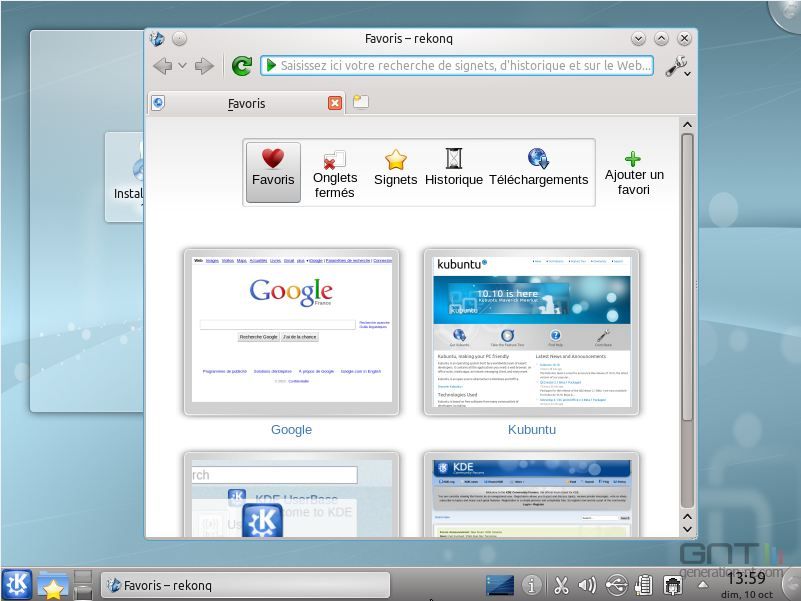The image size is (801, 601).
Task: Click the info notification tray icon
Action: tap(532, 585)
